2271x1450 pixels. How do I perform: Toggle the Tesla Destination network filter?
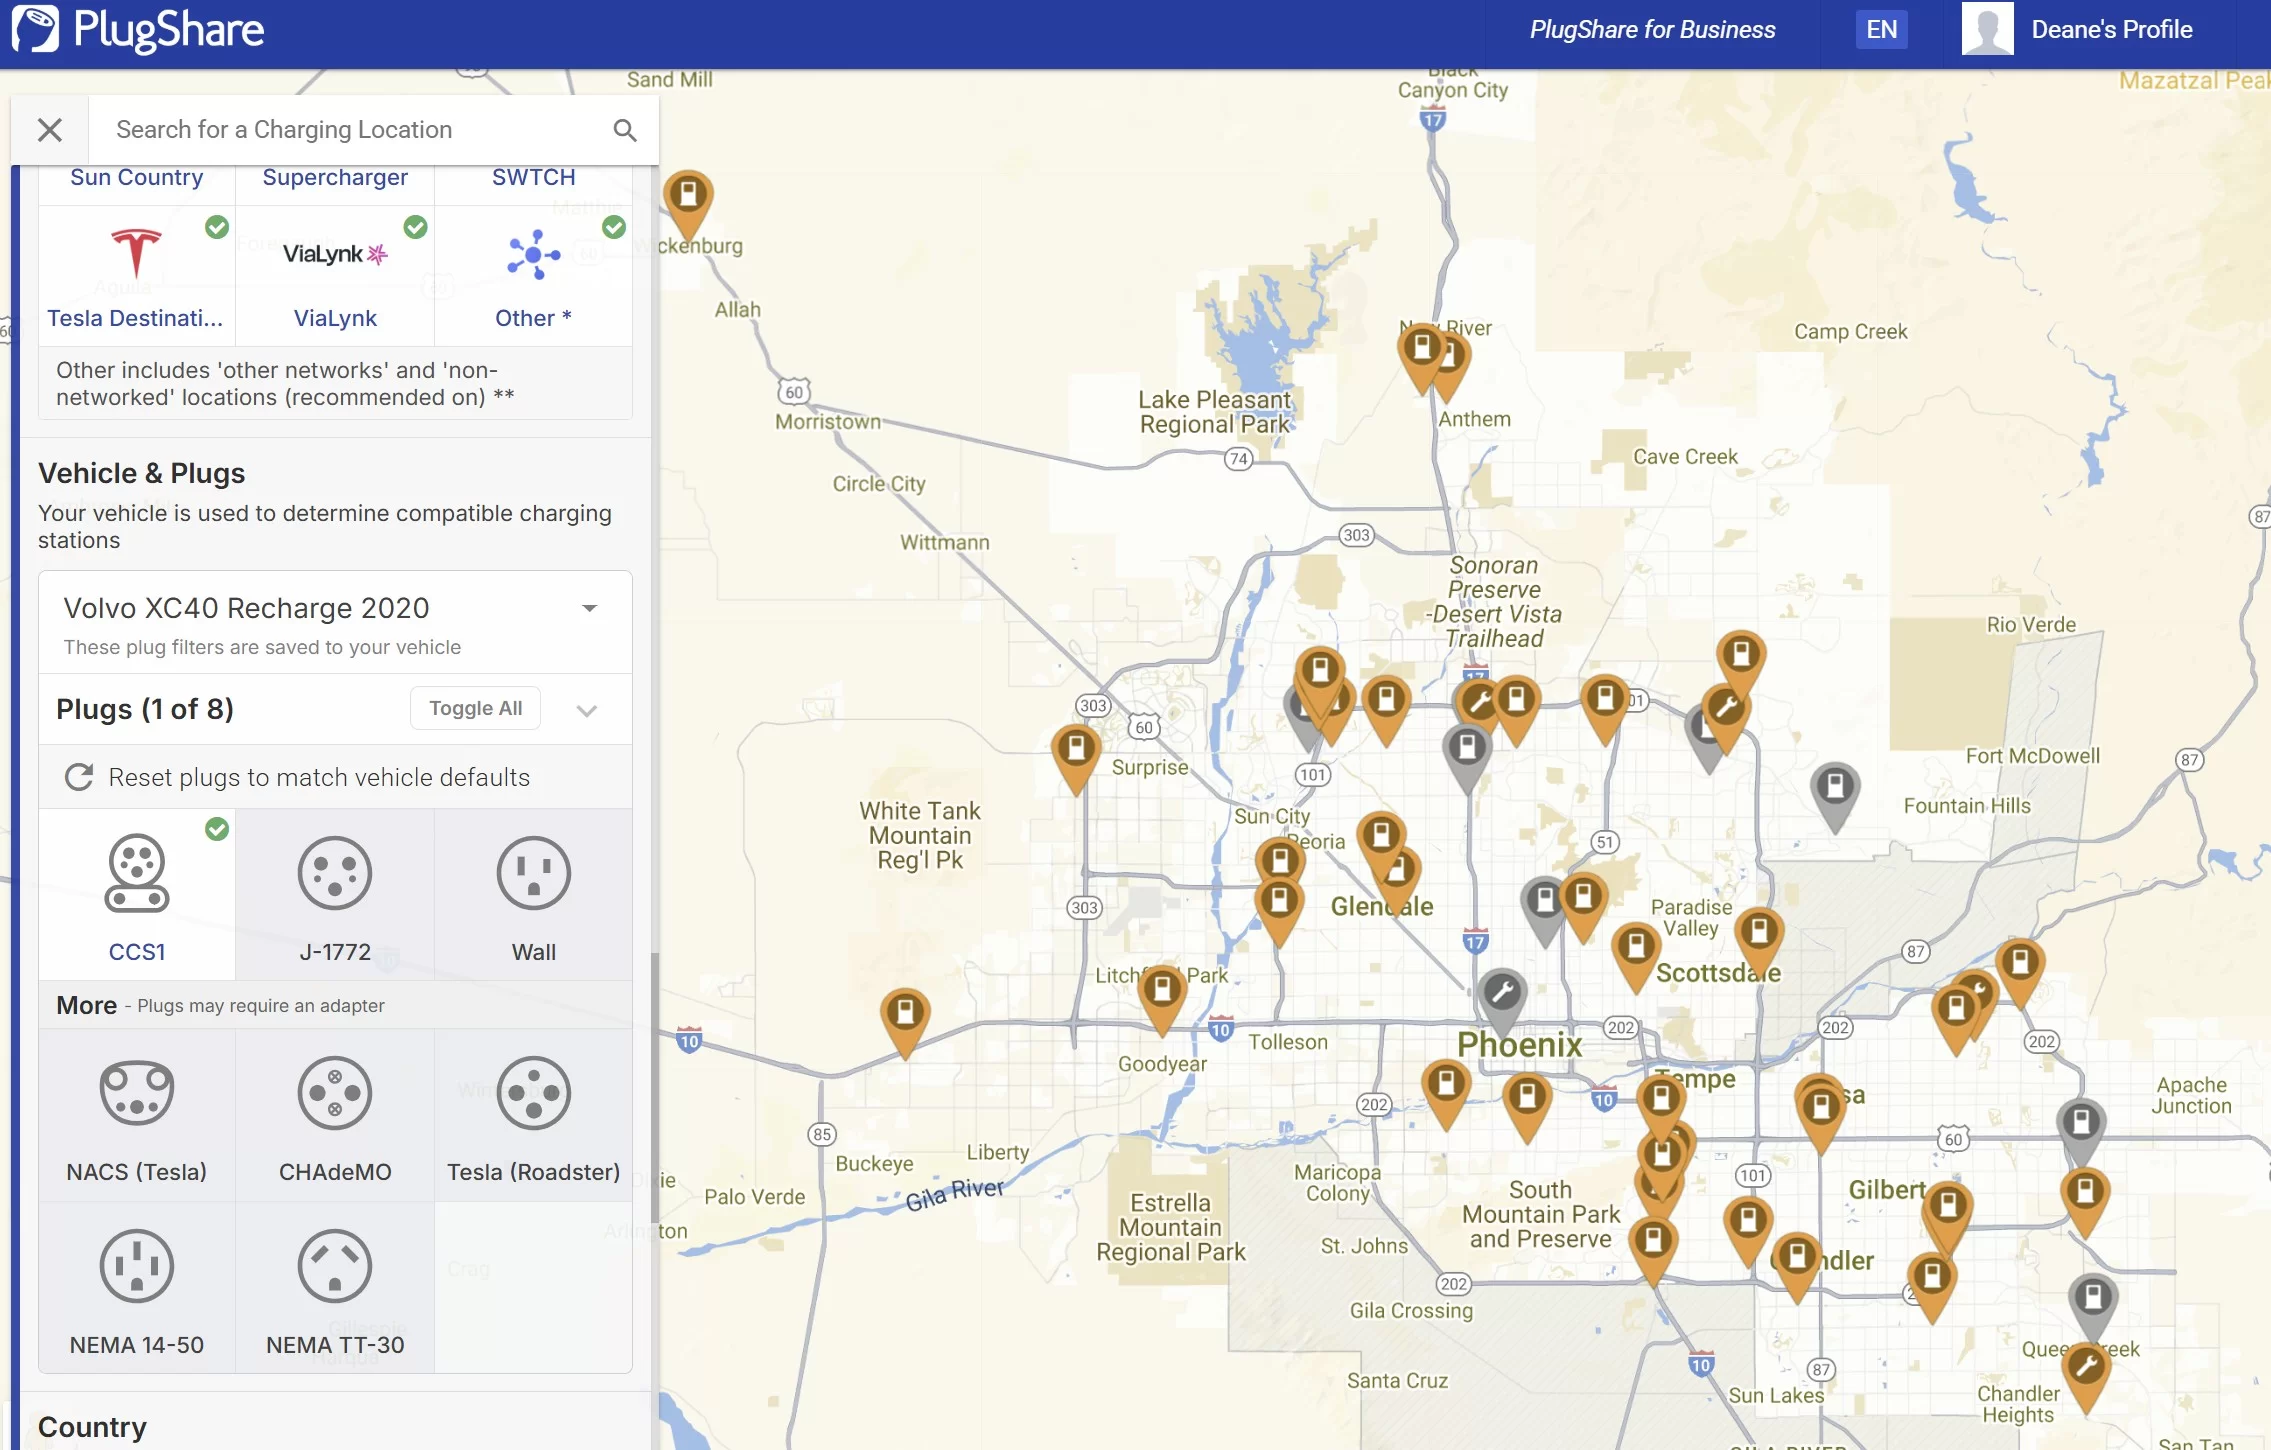(137, 276)
